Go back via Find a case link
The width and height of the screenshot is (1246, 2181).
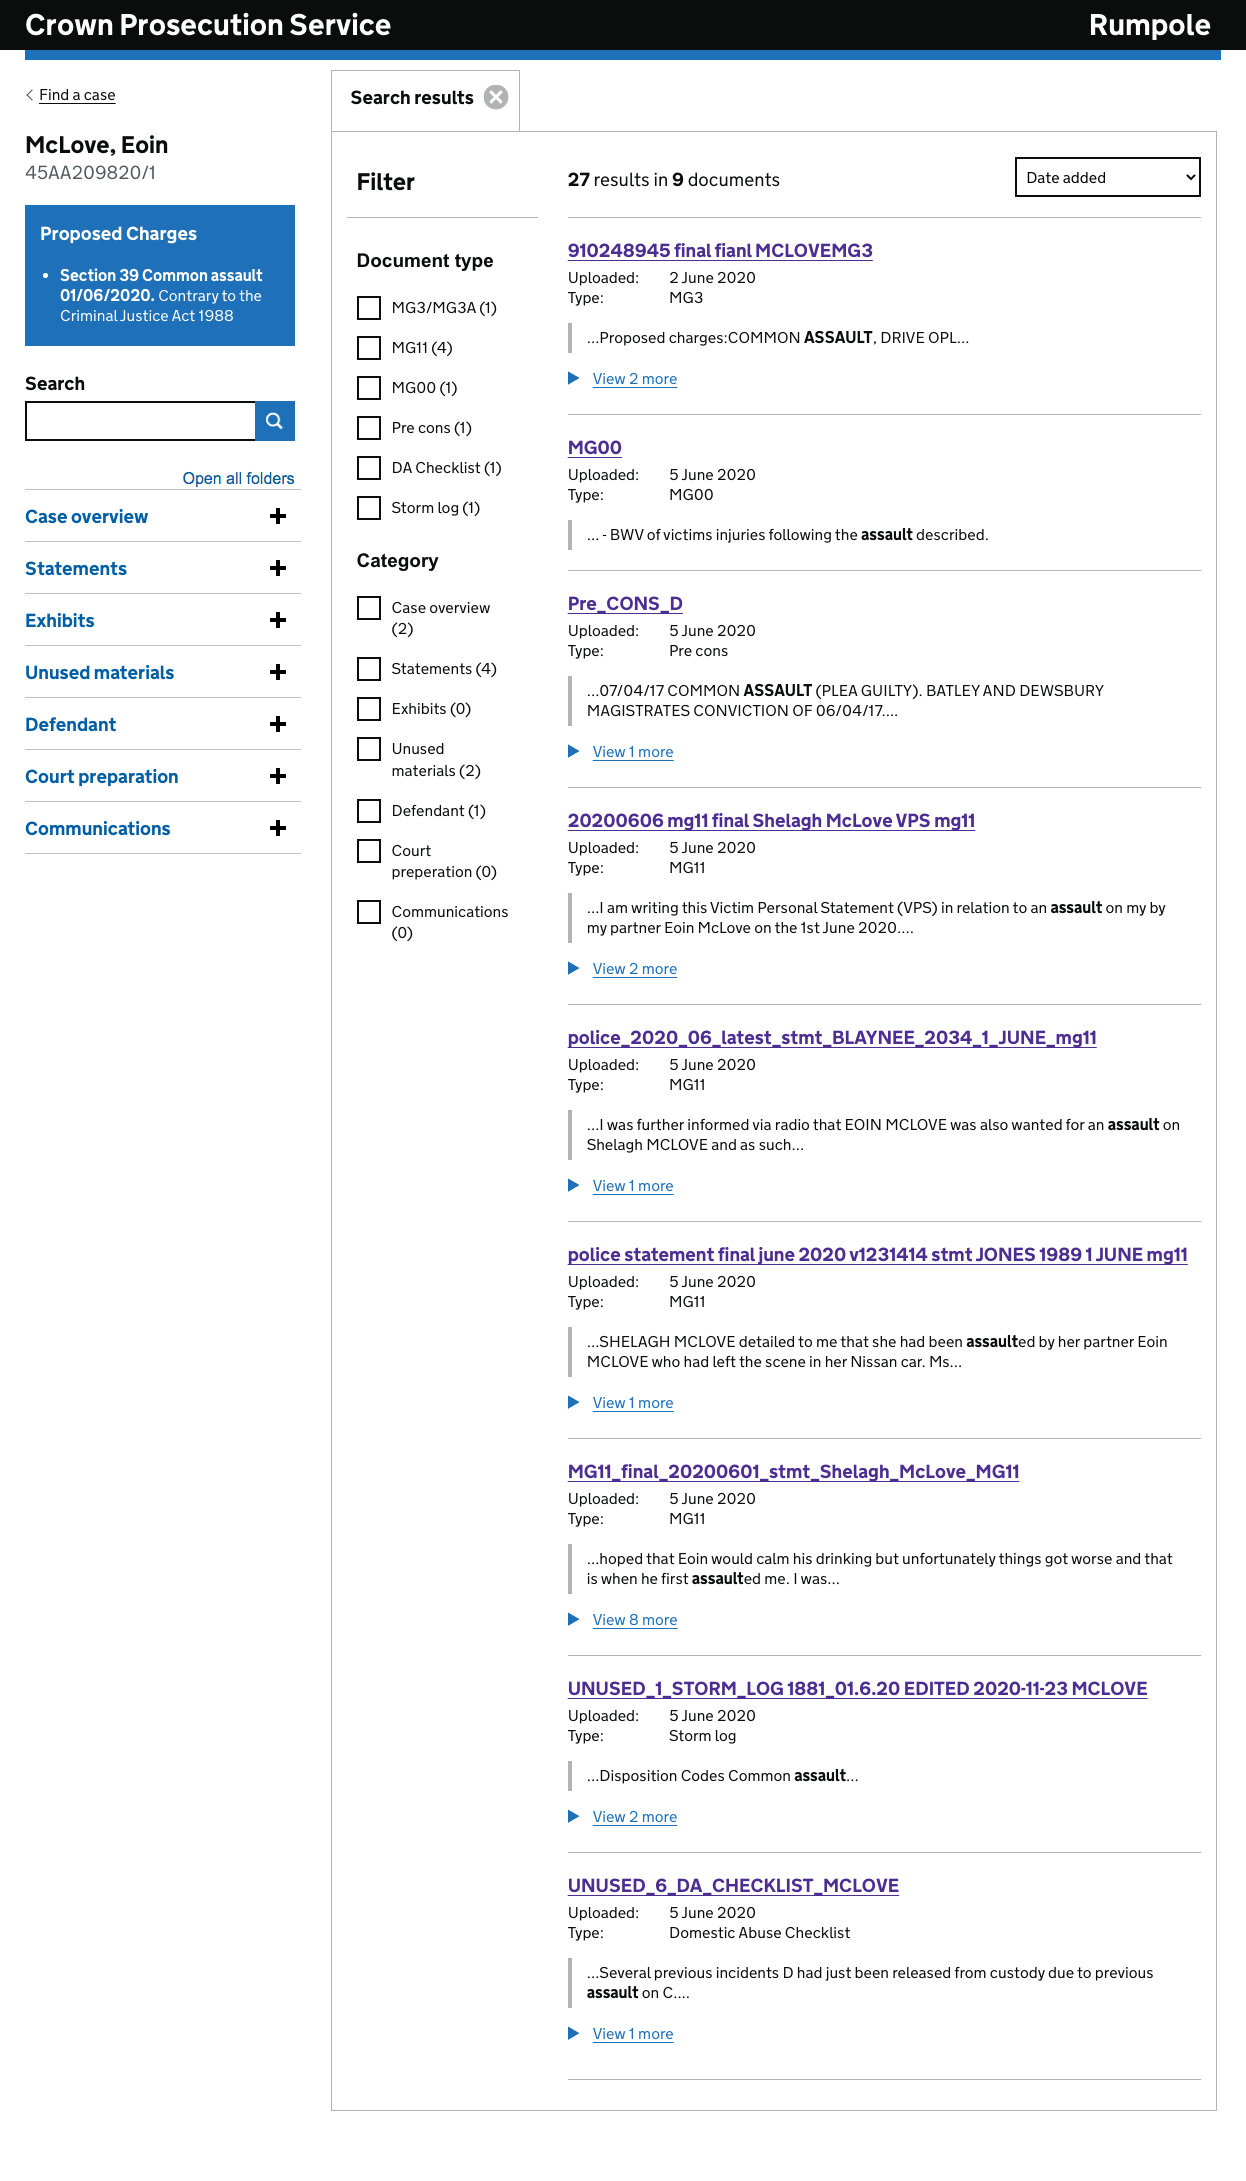point(77,95)
